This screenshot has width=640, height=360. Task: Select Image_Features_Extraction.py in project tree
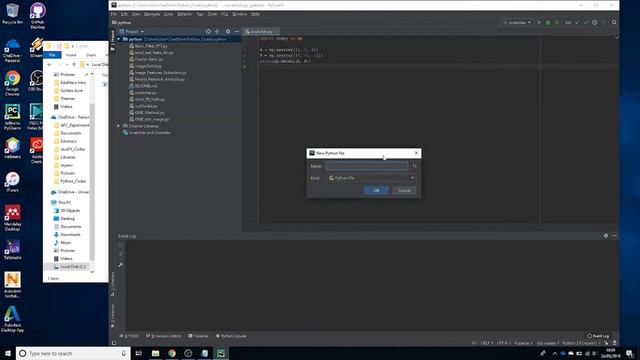click(x=158, y=73)
